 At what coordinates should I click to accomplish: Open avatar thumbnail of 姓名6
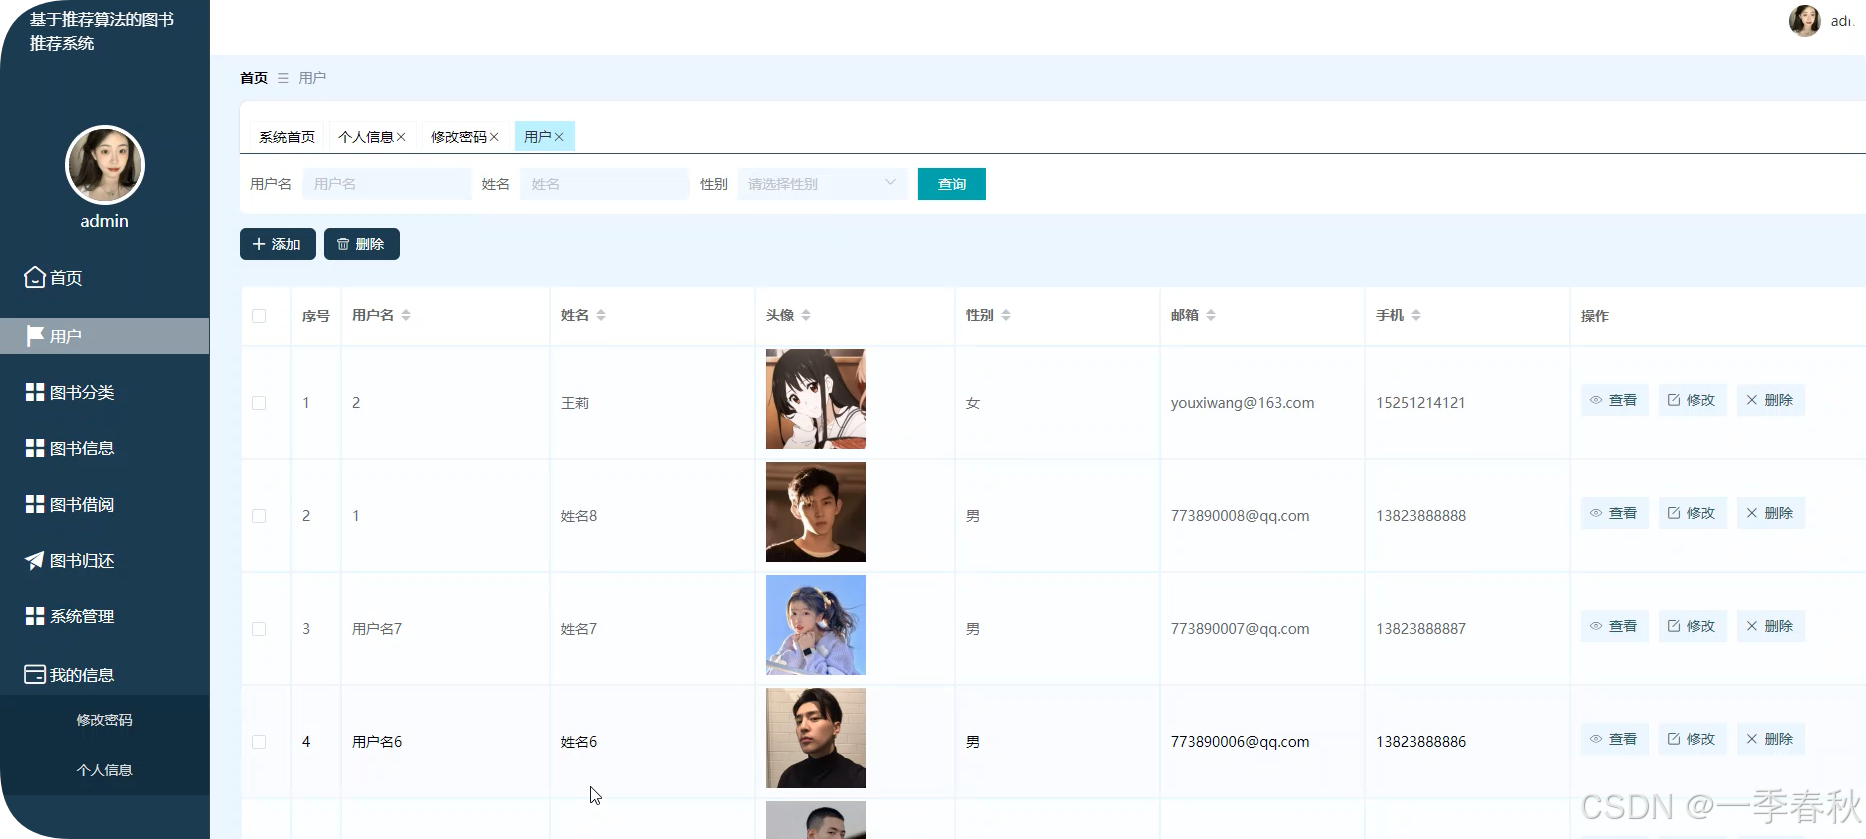(x=816, y=738)
